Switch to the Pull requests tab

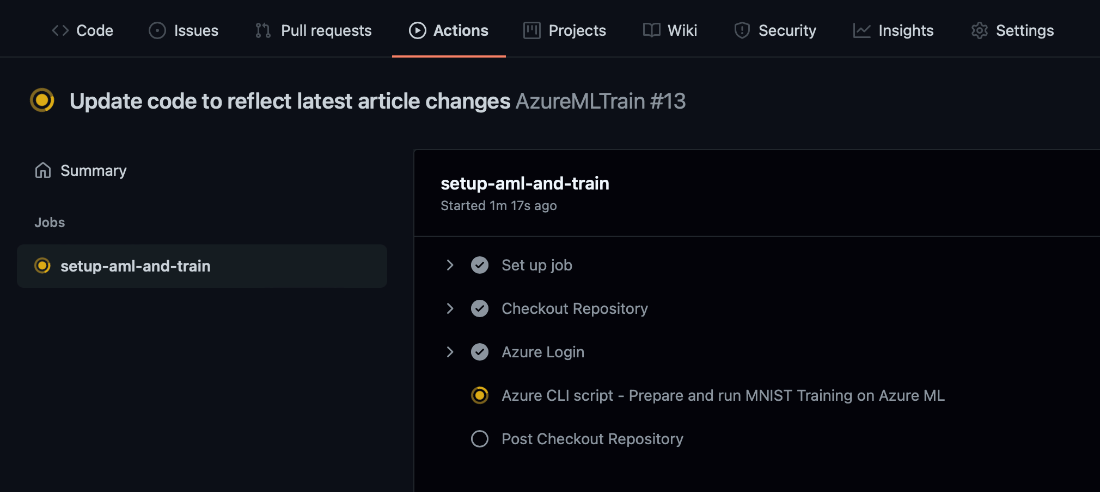tap(314, 30)
